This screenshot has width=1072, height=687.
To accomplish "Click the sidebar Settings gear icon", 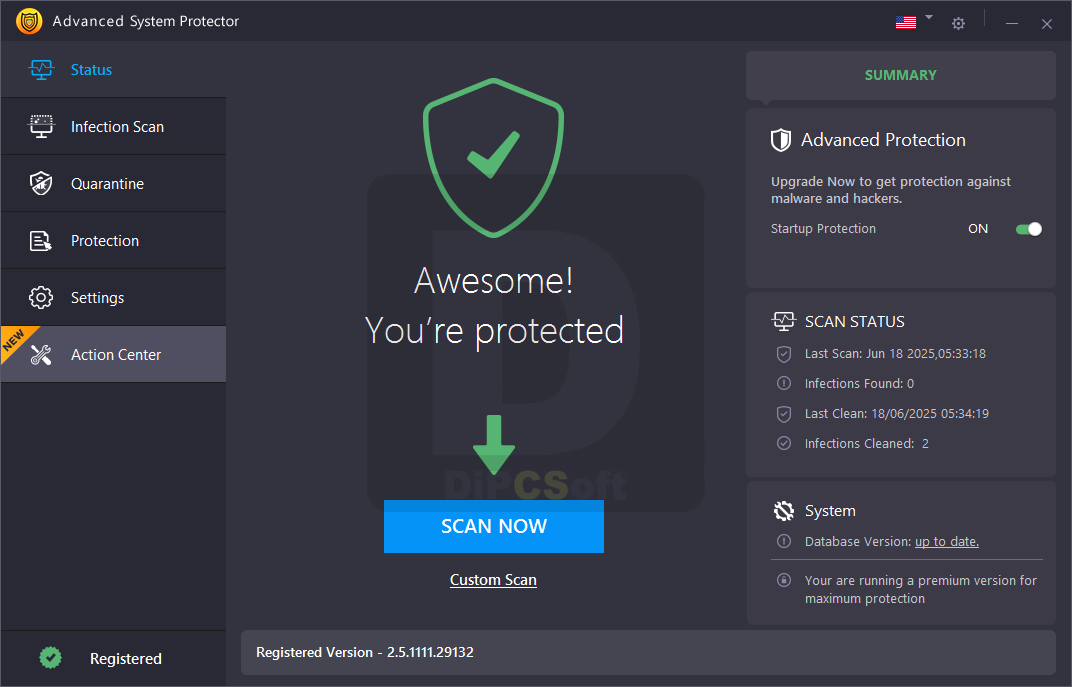I will coord(41,297).
